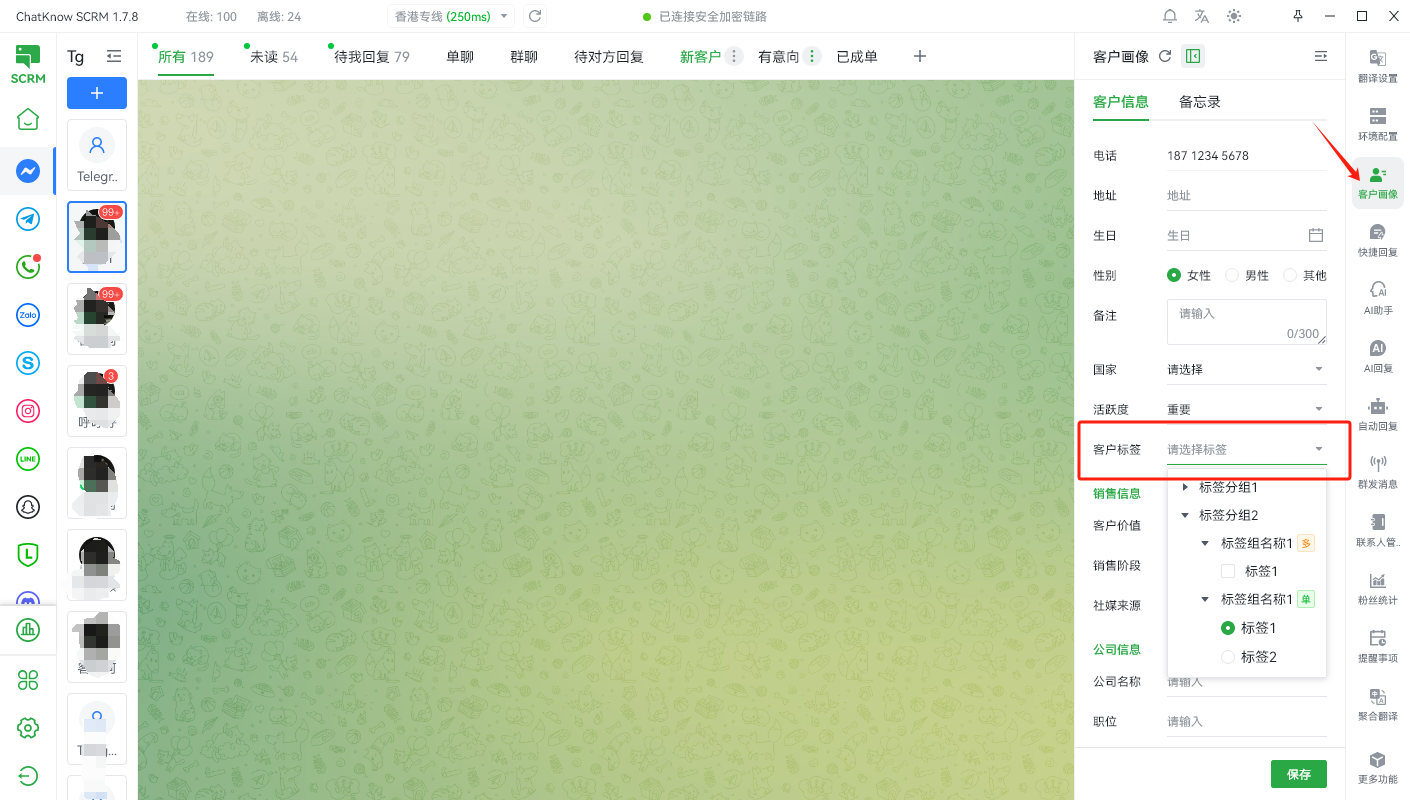1410x800 pixels.
Task: Switch to the 未读 conversations tab
Action: pos(273,57)
